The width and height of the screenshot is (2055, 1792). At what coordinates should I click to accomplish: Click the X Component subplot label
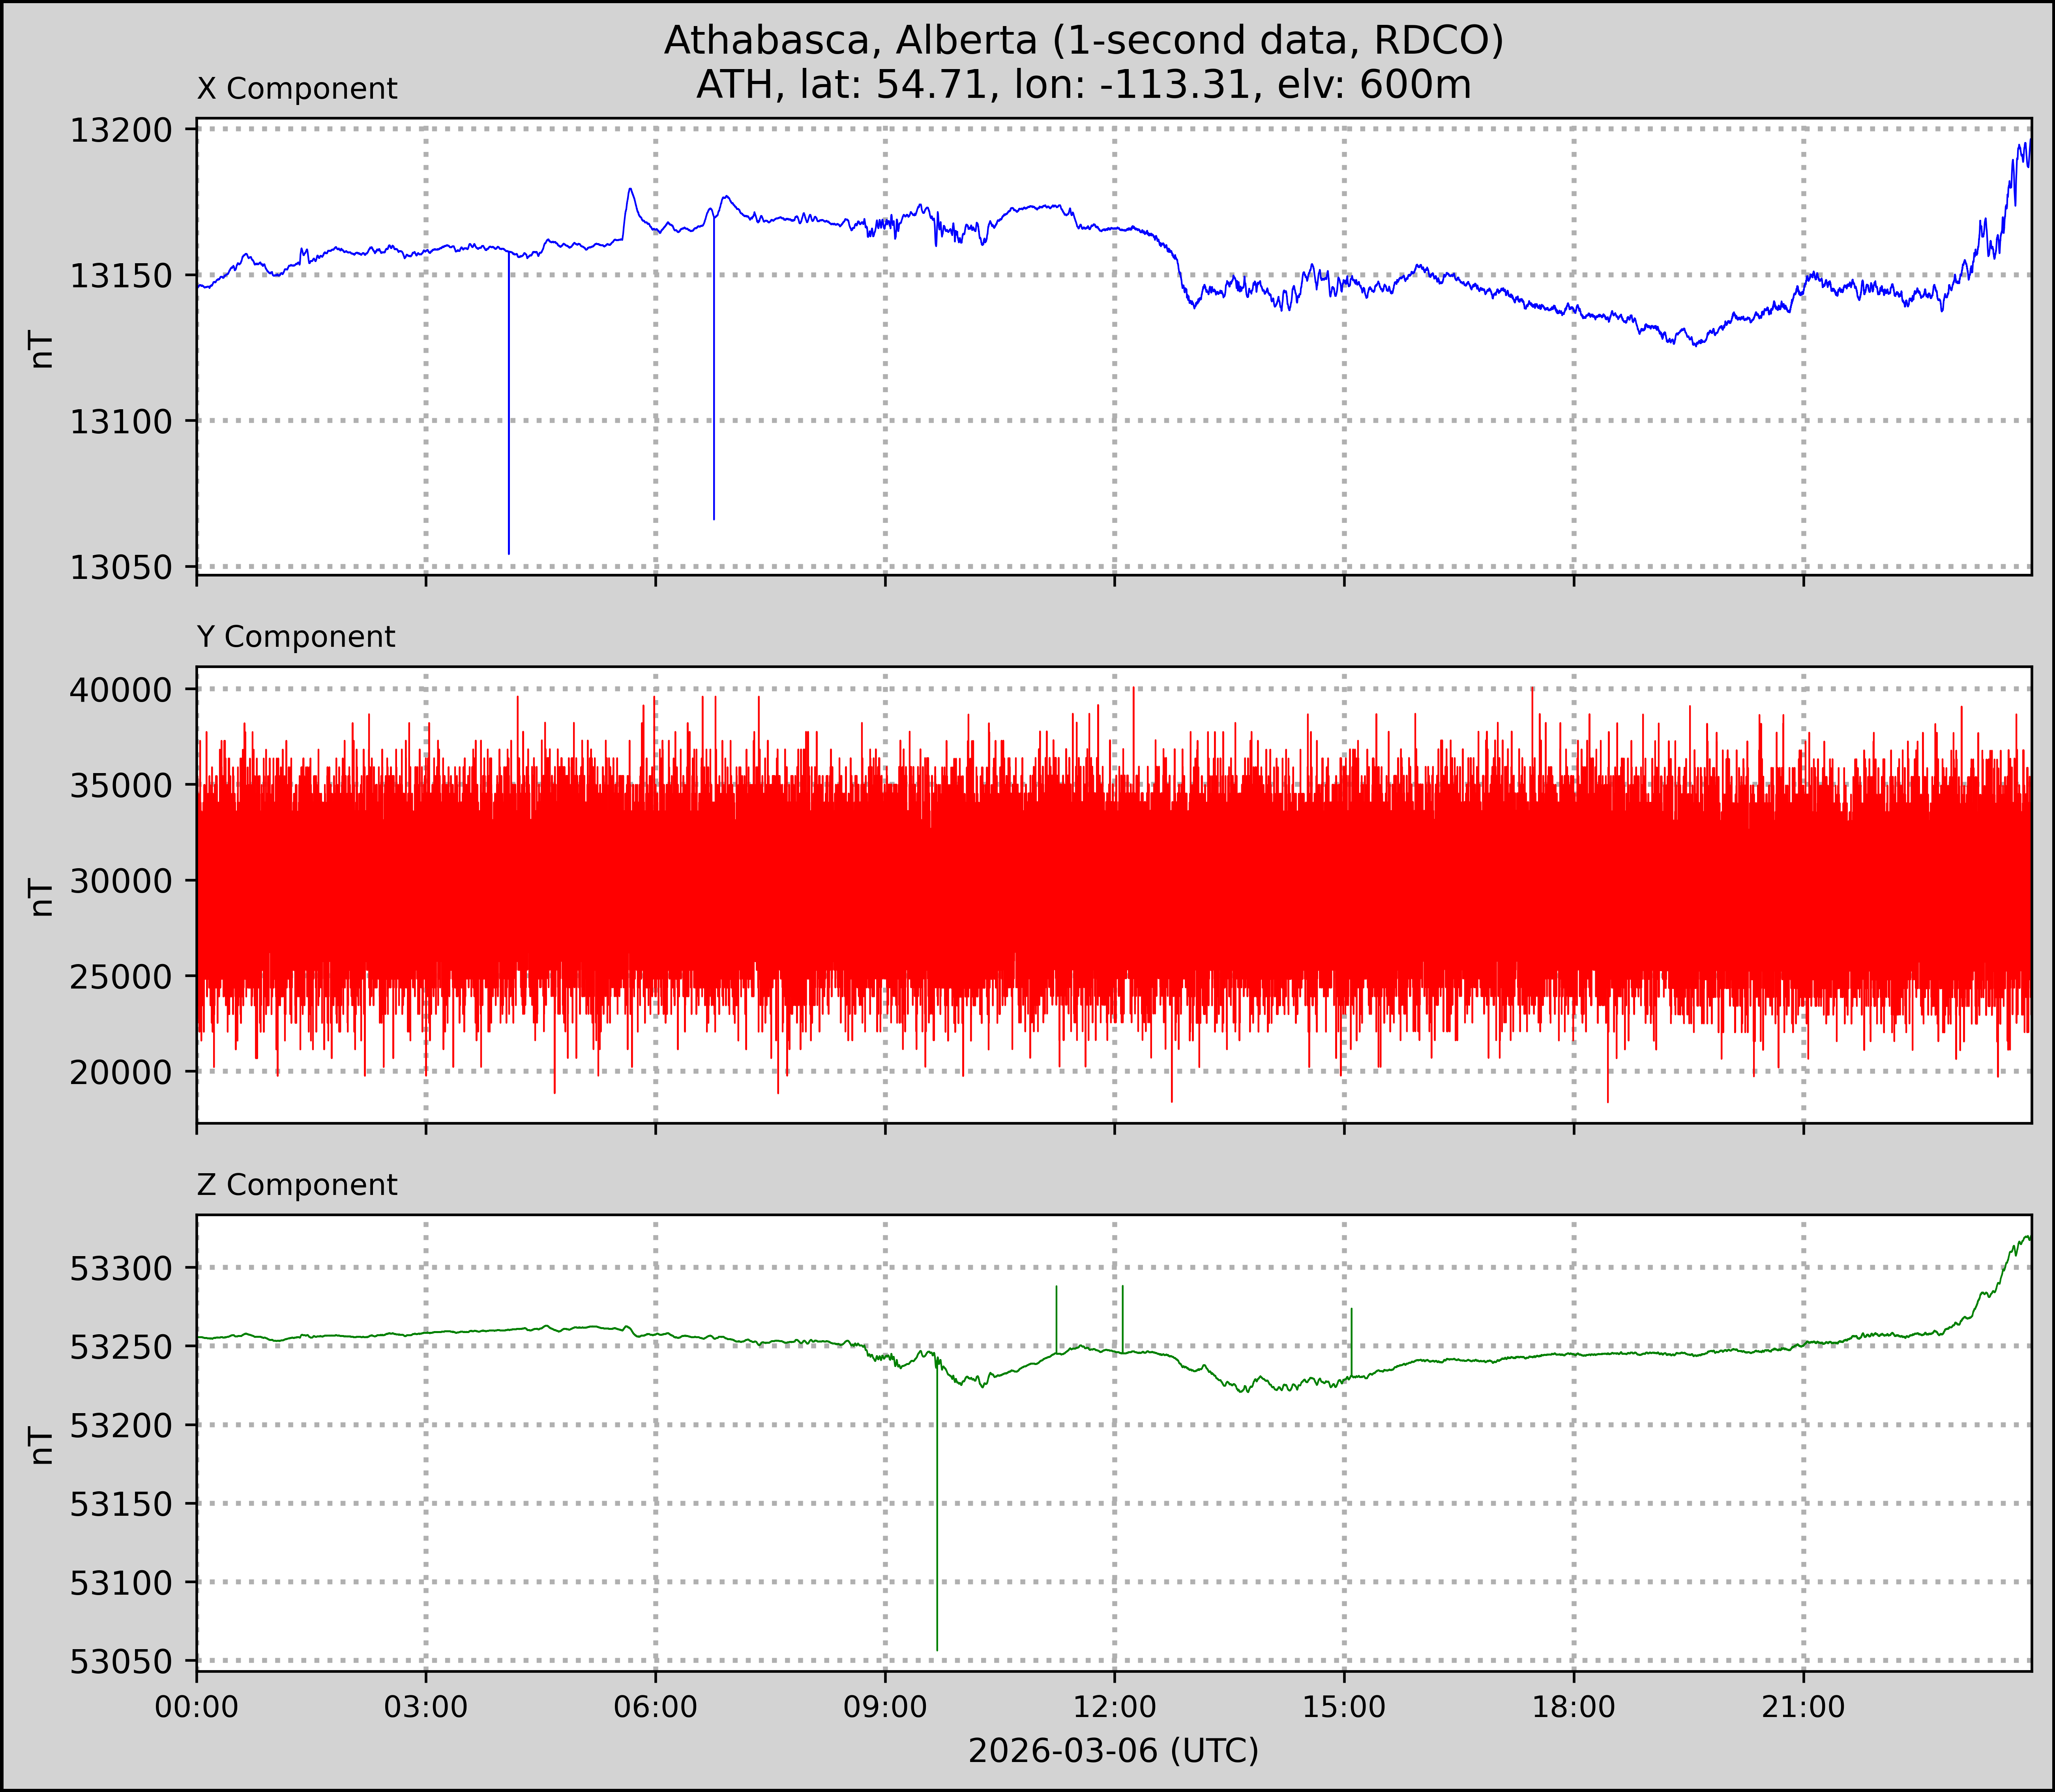[x=297, y=89]
